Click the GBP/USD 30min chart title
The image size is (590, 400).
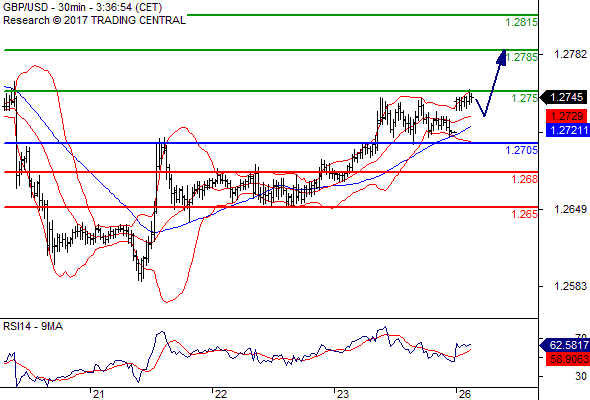pos(82,7)
